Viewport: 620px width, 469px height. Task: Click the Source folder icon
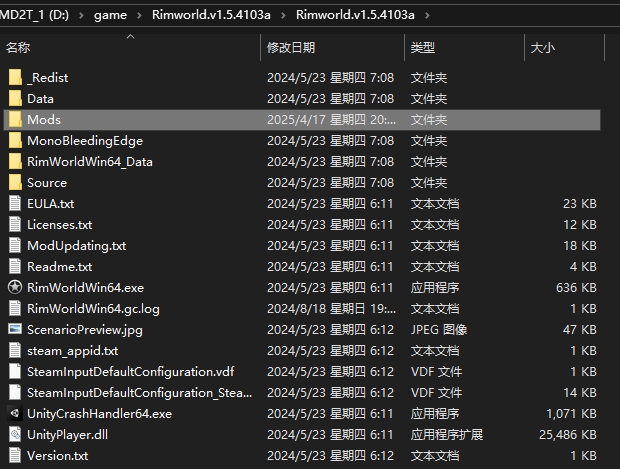pos(15,182)
